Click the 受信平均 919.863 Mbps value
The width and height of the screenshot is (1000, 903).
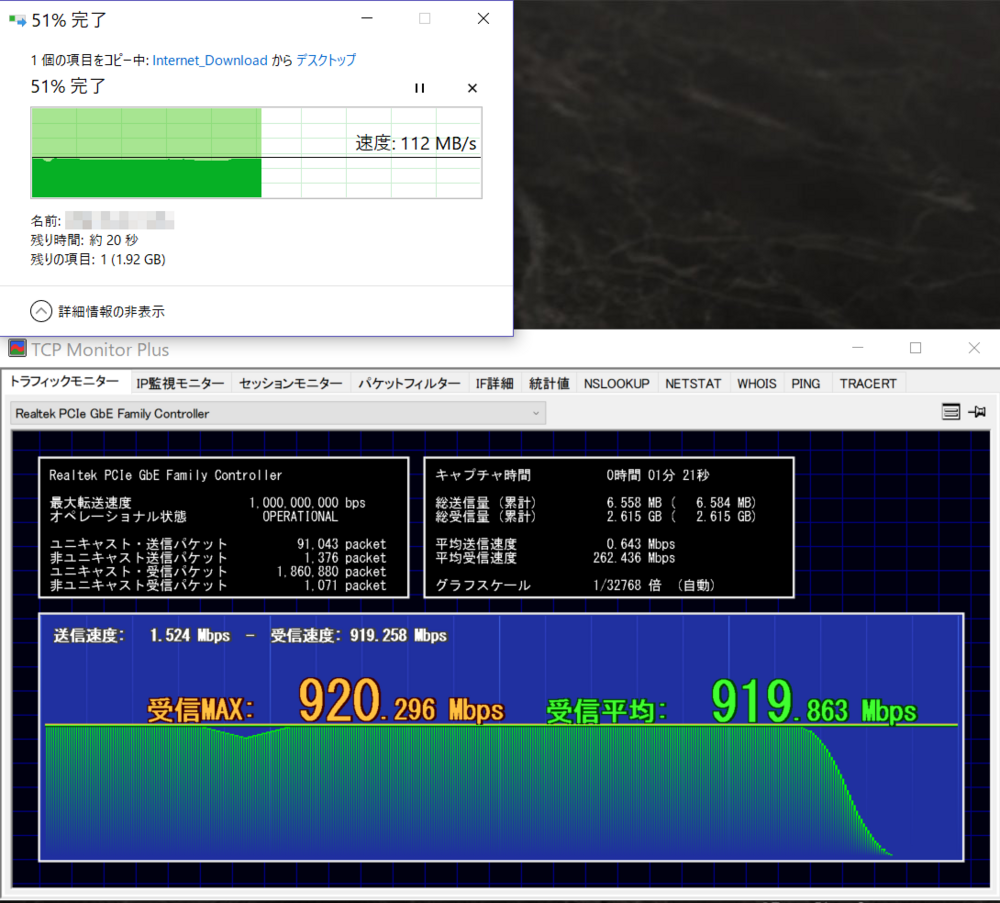point(813,701)
